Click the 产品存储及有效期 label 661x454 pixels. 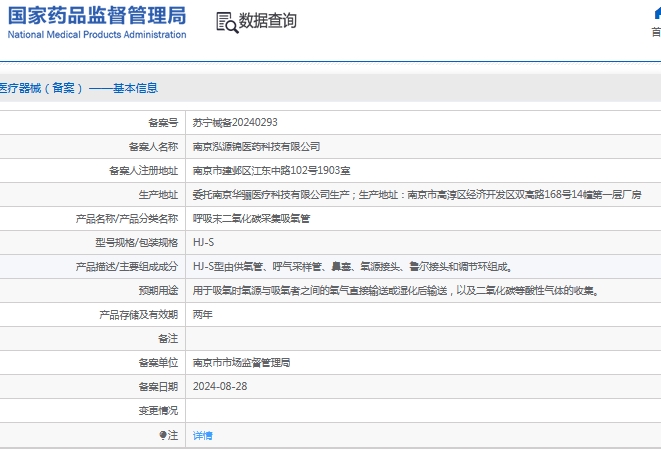click(139, 315)
